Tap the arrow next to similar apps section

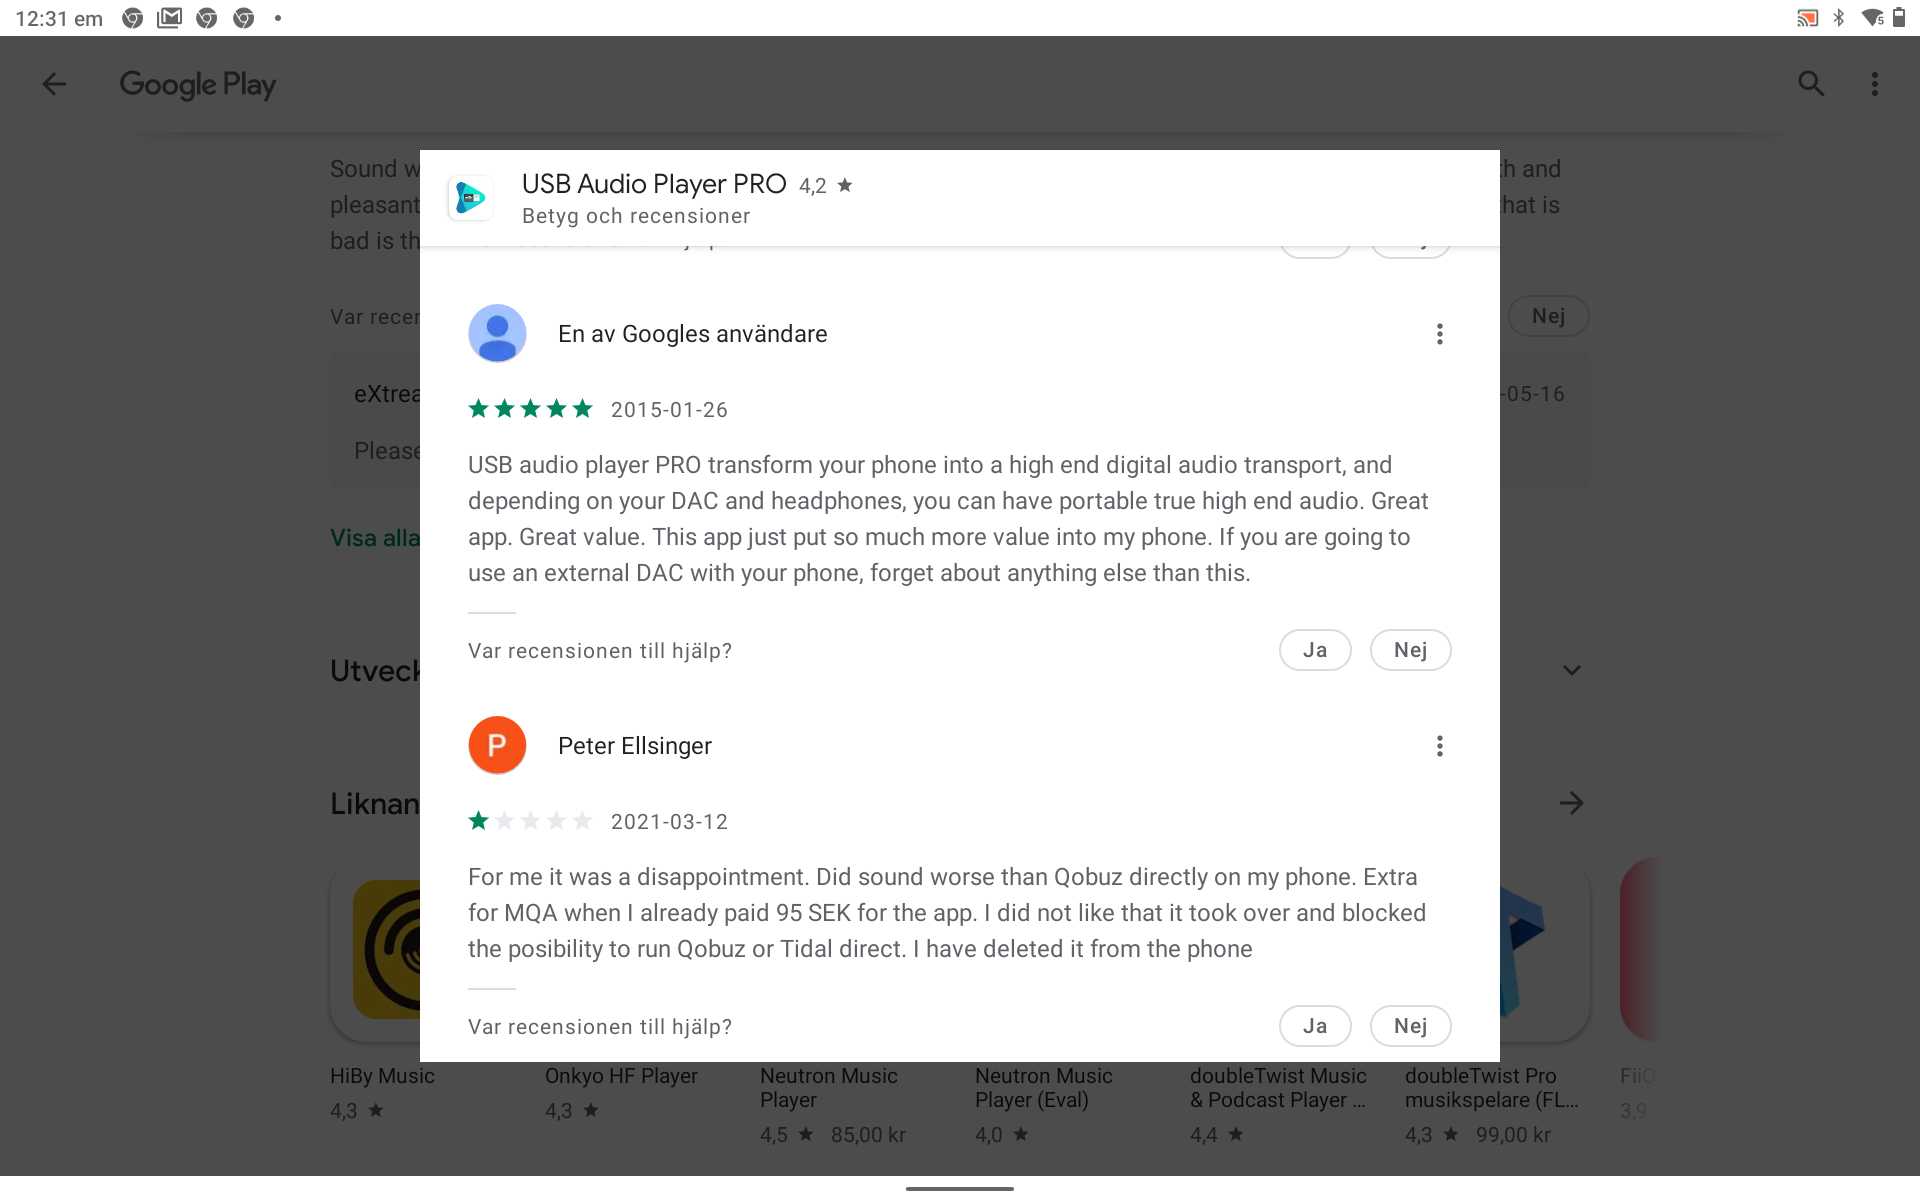click(x=1572, y=803)
